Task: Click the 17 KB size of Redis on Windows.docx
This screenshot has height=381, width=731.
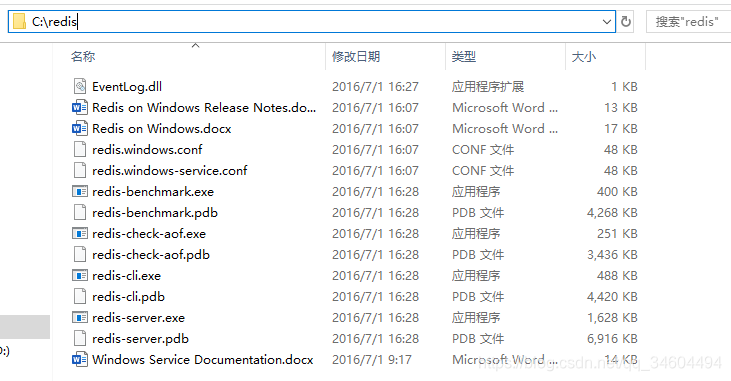Action: click(x=621, y=129)
